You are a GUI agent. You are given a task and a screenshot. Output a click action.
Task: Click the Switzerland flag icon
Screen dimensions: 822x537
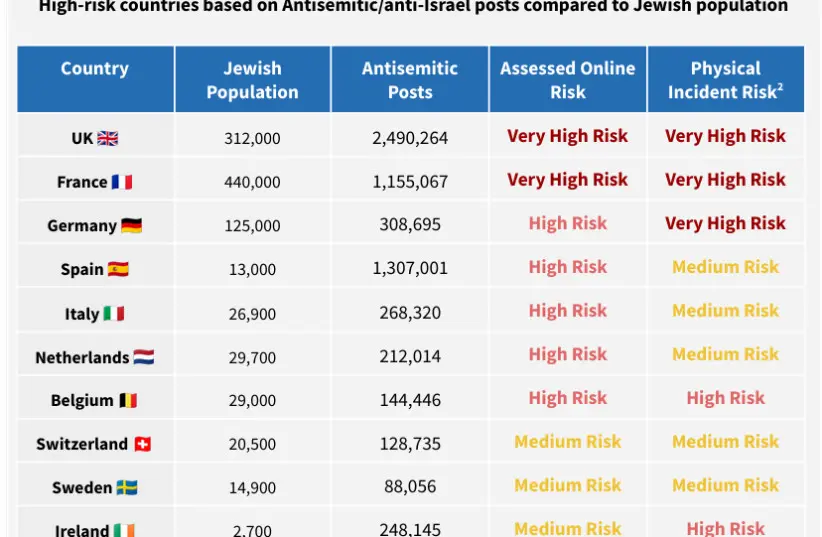click(143, 444)
